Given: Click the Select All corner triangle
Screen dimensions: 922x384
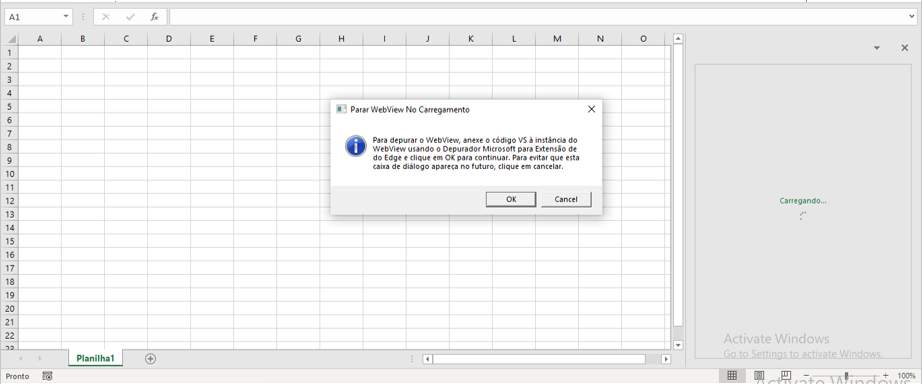Looking at the screenshot, I should pos(10,39).
